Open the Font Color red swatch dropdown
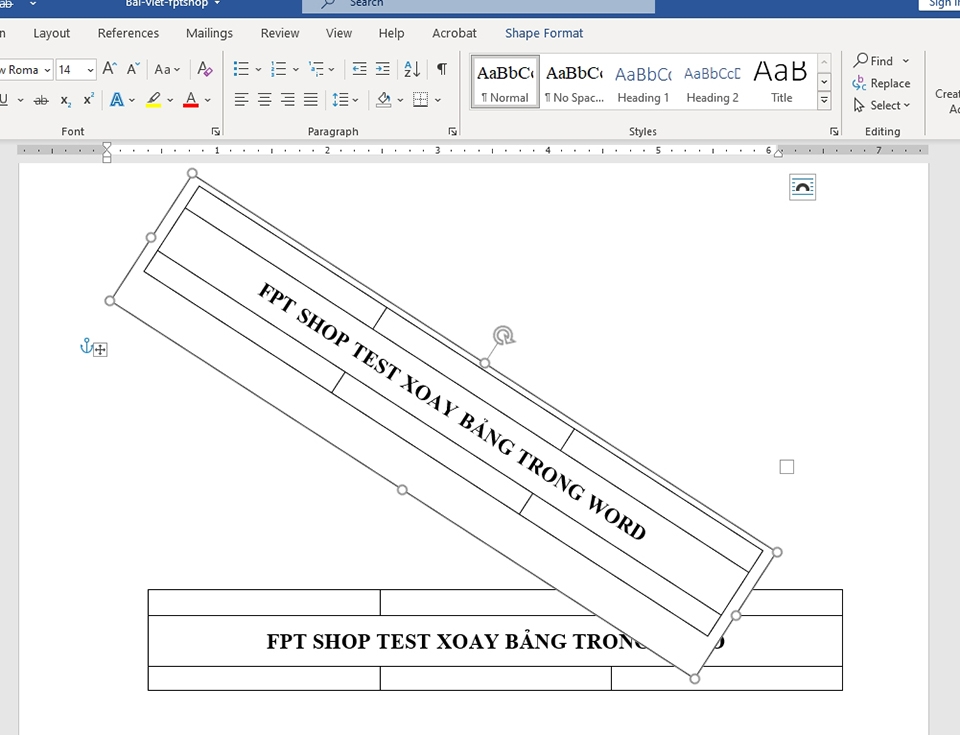Screen dimensions: 960x735 pyautogui.click(x=207, y=100)
